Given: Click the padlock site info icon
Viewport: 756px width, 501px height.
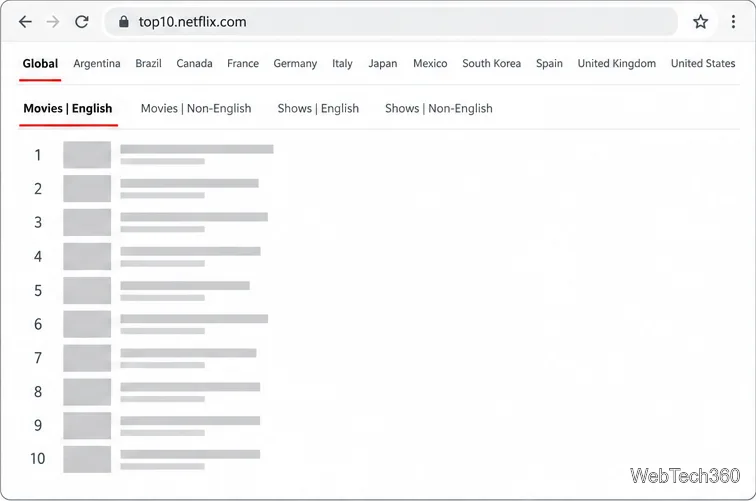Looking at the screenshot, I should [123, 22].
